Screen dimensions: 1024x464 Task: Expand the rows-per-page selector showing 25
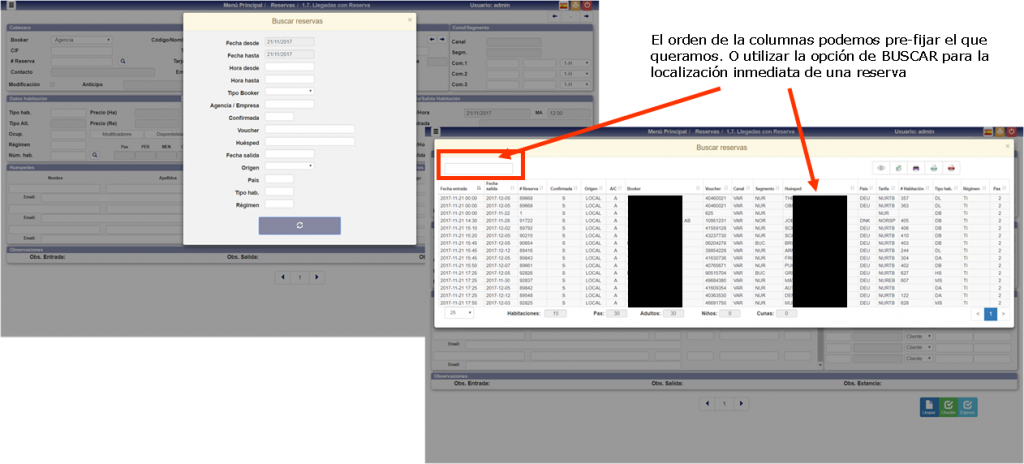pyautogui.click(x=461, y=313)
